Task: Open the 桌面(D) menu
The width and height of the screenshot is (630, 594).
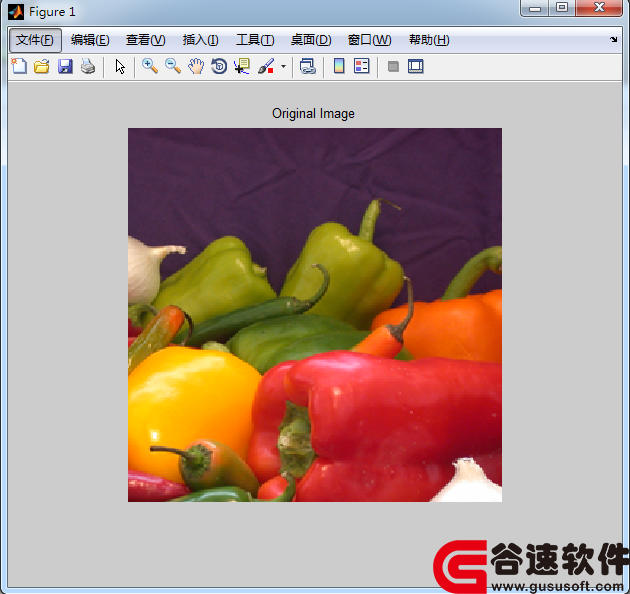Action: point(311,40)
